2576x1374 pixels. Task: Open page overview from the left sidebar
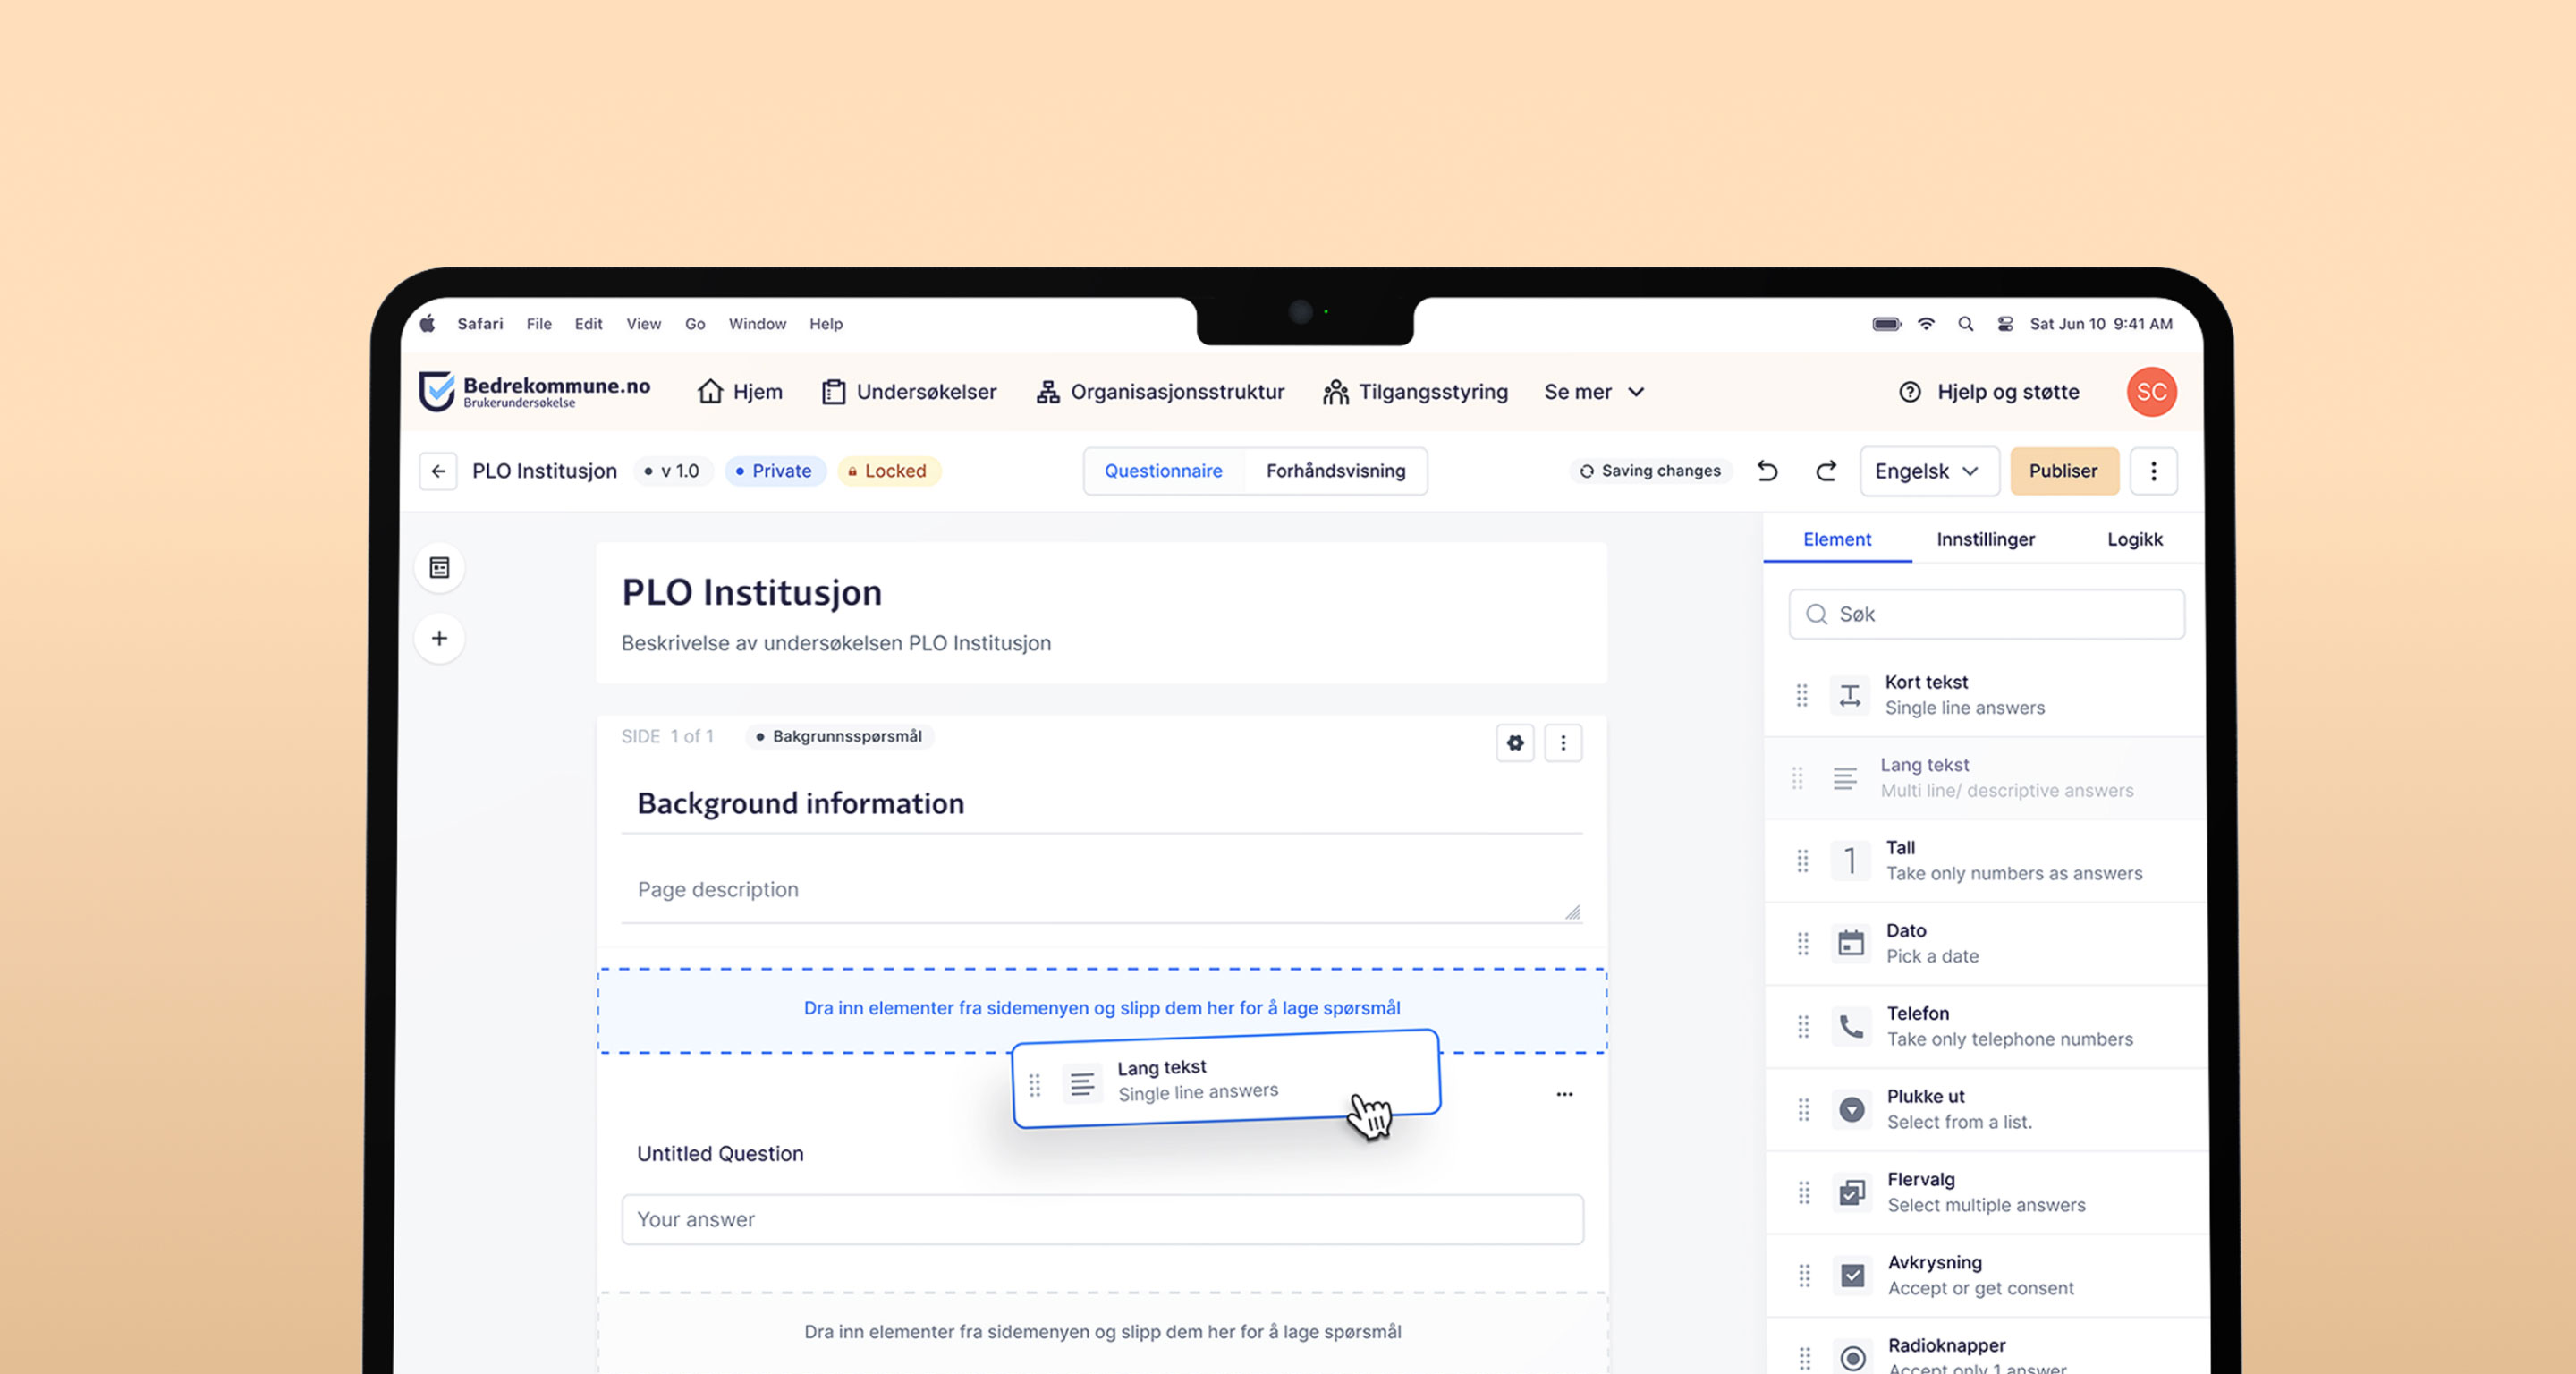coord(439,567)
